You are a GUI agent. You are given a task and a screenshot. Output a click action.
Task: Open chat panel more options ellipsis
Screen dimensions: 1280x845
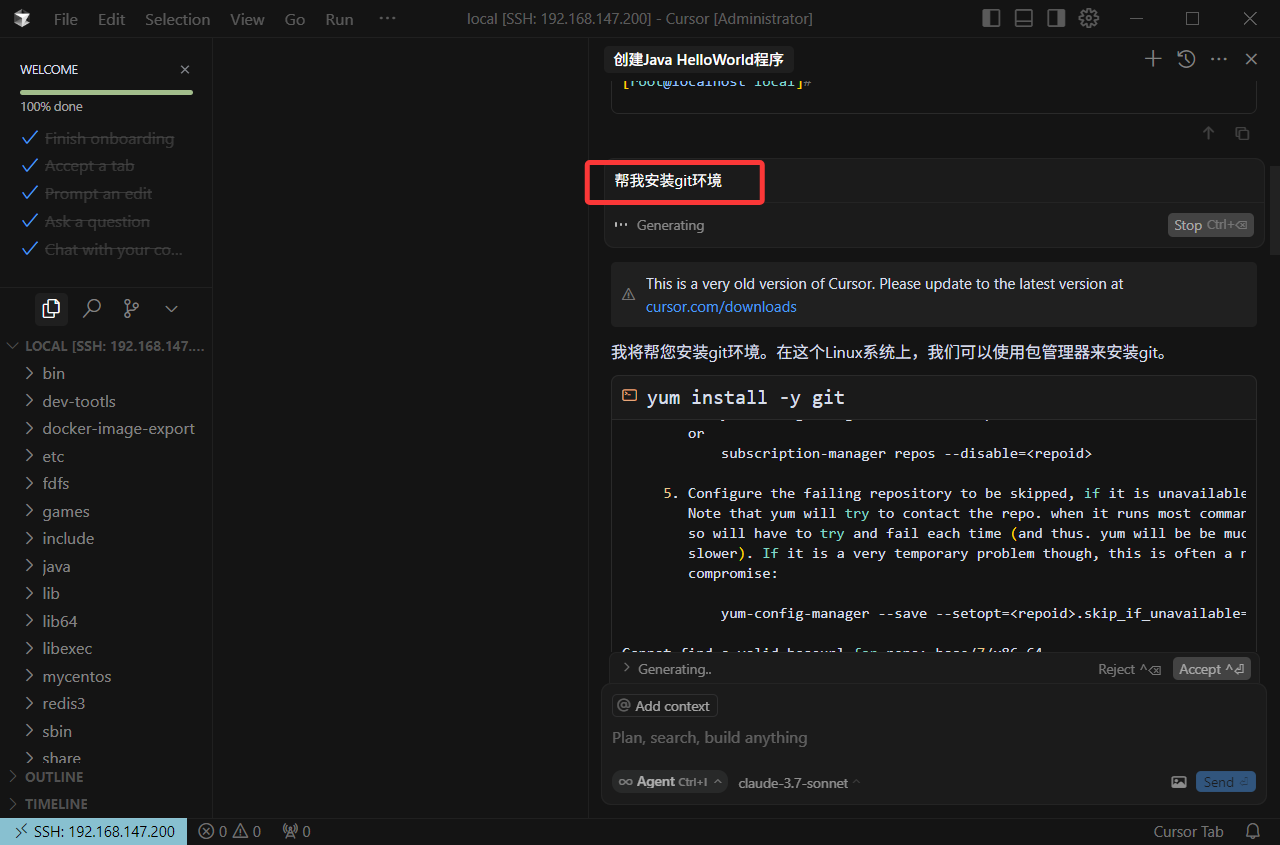(x=1219, y=59)
